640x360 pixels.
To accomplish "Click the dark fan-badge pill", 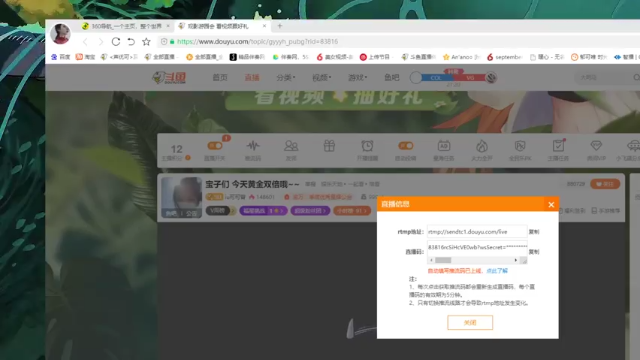I will pyautogui.click(x=220, y=211).
